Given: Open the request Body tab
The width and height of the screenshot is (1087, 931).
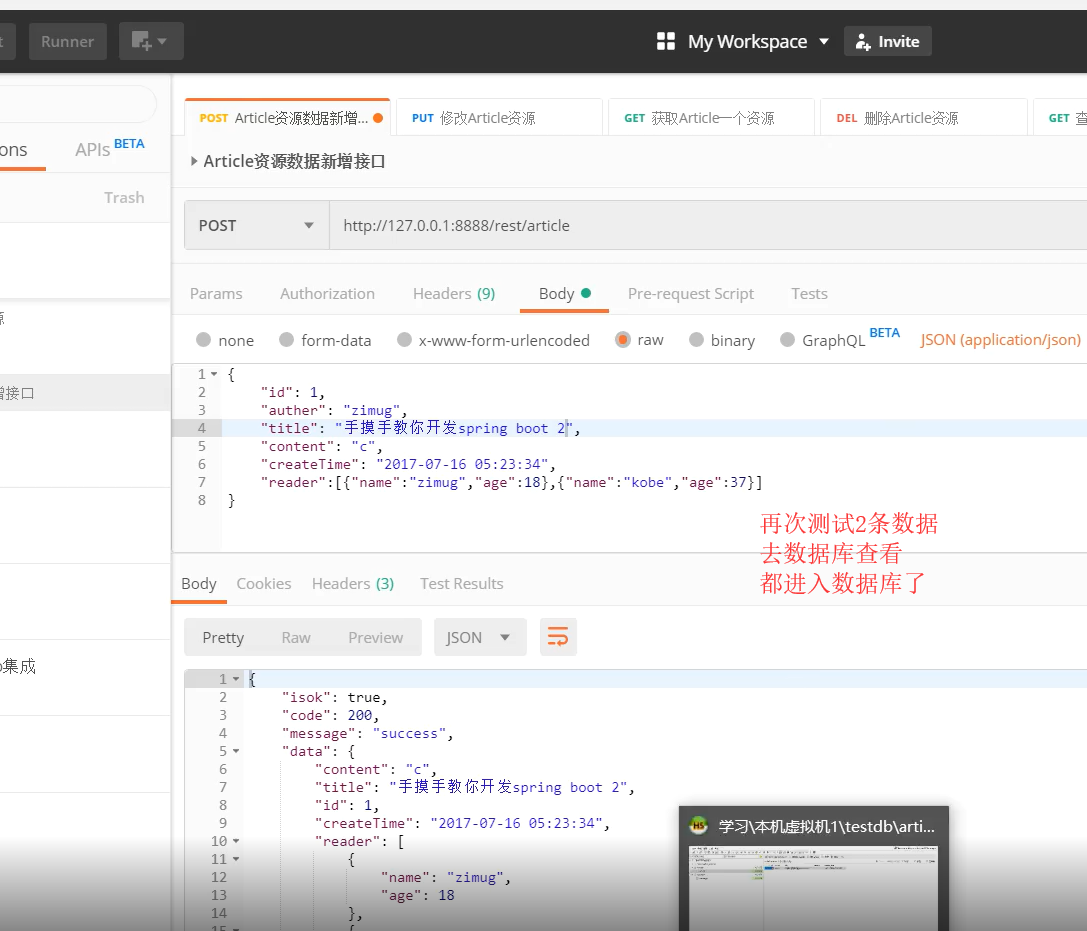Looking at the screenshot, I should [x=564, y=294].
